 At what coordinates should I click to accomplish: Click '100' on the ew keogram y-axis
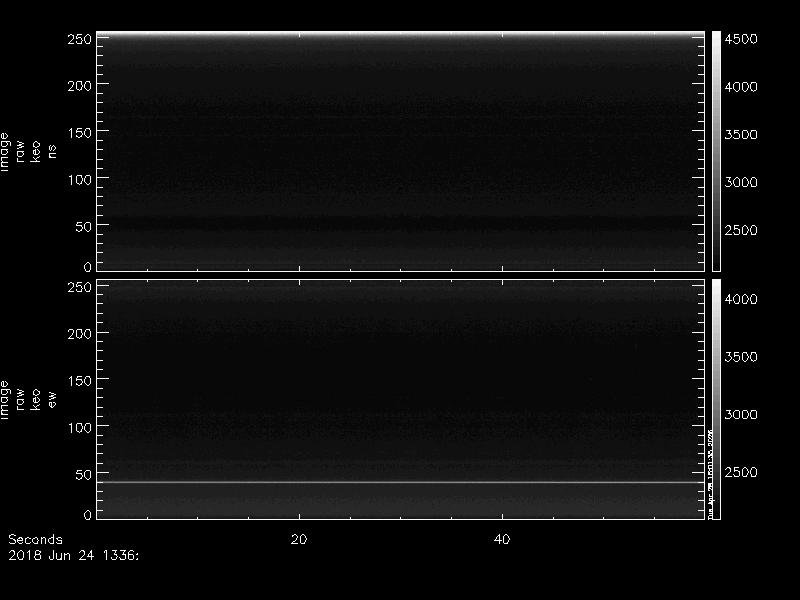click(80, 428)
